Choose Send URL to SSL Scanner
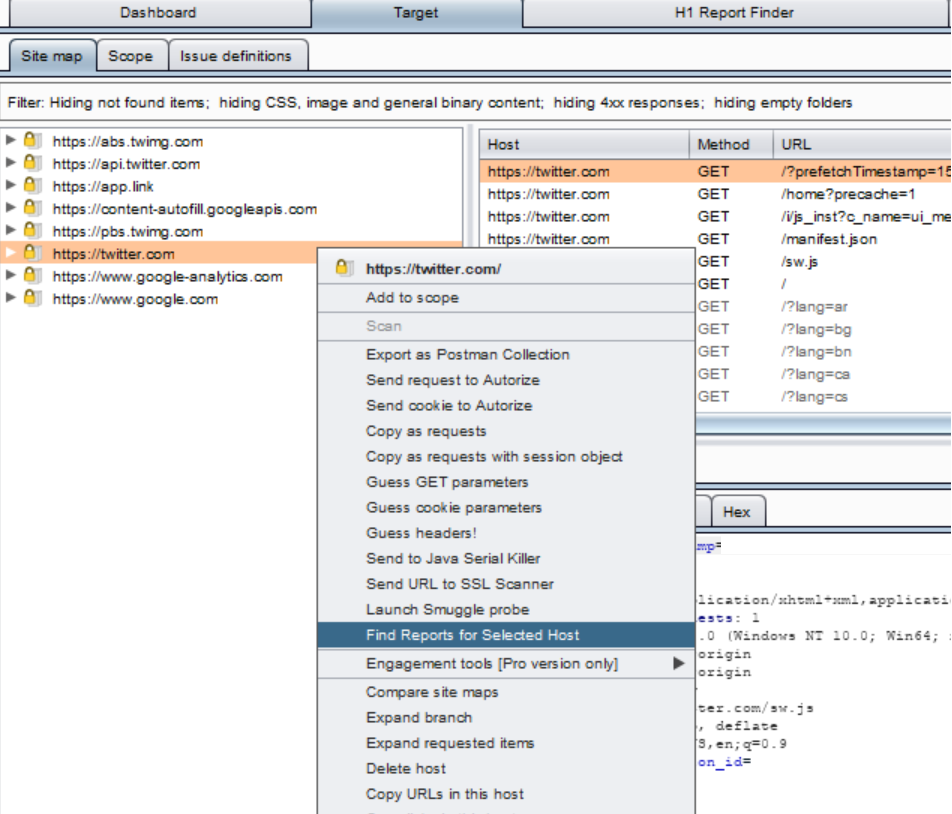The height and width of the screenshot is (814, 952). pyautogui.click(x=506, y=584)
